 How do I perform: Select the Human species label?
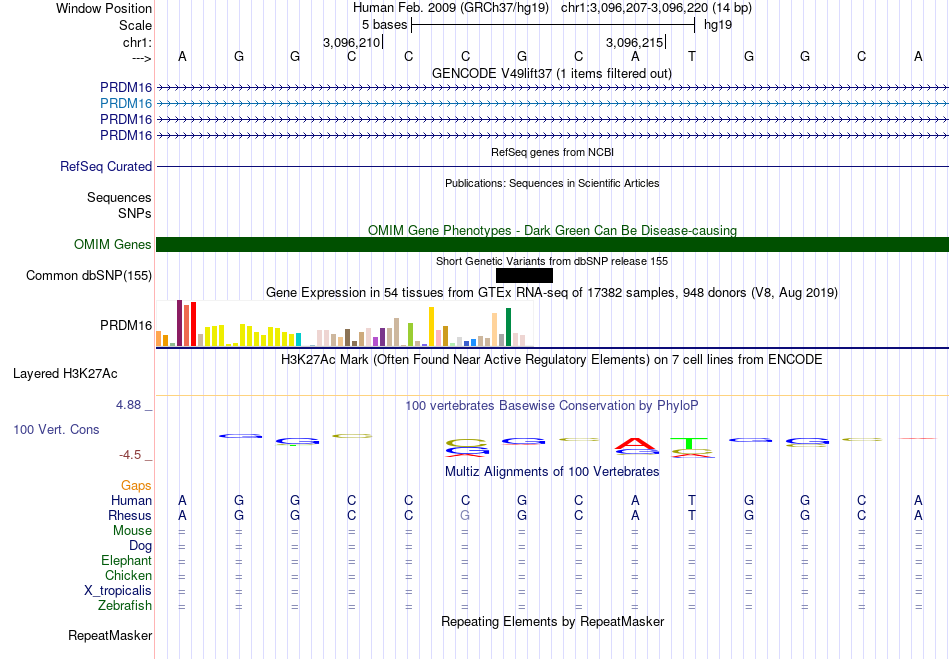131,500
